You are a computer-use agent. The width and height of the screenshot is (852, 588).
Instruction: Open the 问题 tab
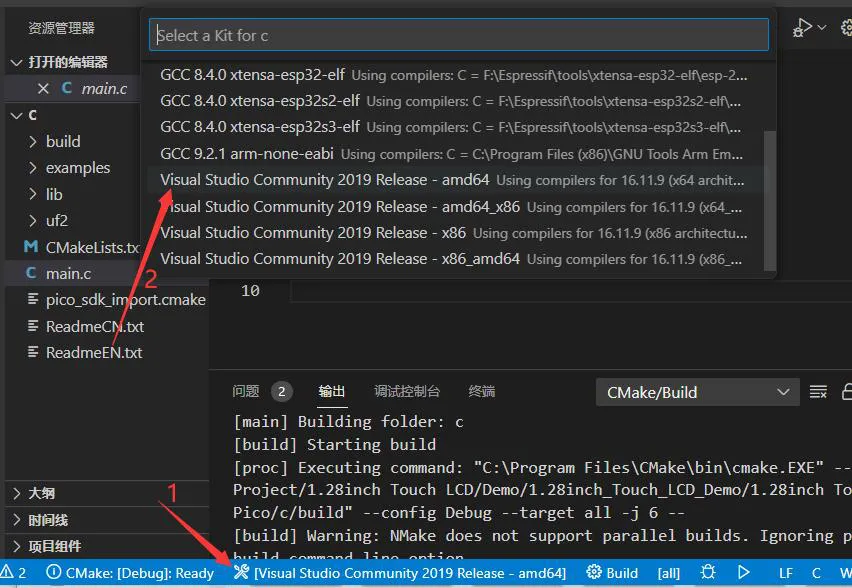point(246,391)
